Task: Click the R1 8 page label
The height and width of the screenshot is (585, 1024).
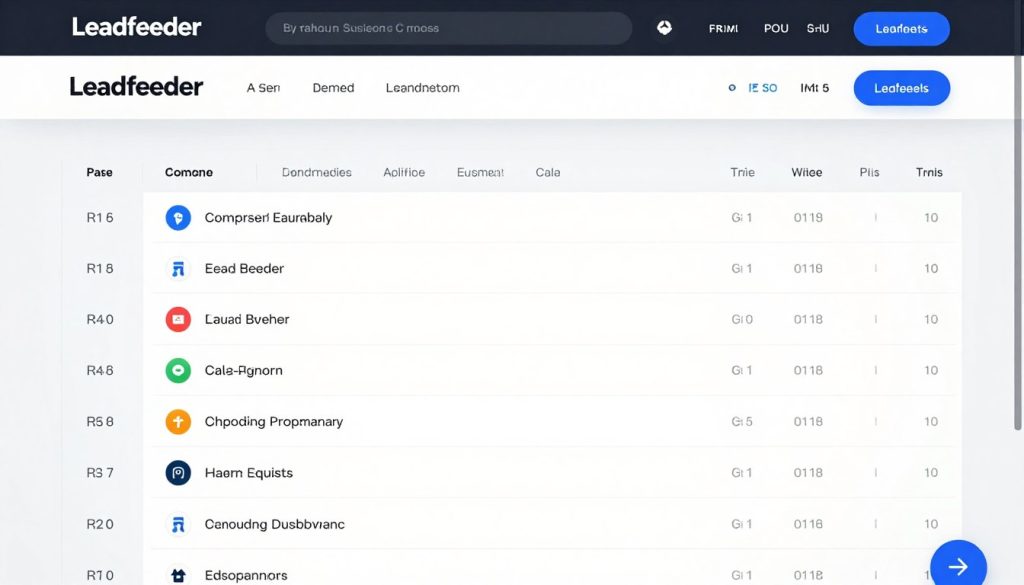Action: point(100,268)
